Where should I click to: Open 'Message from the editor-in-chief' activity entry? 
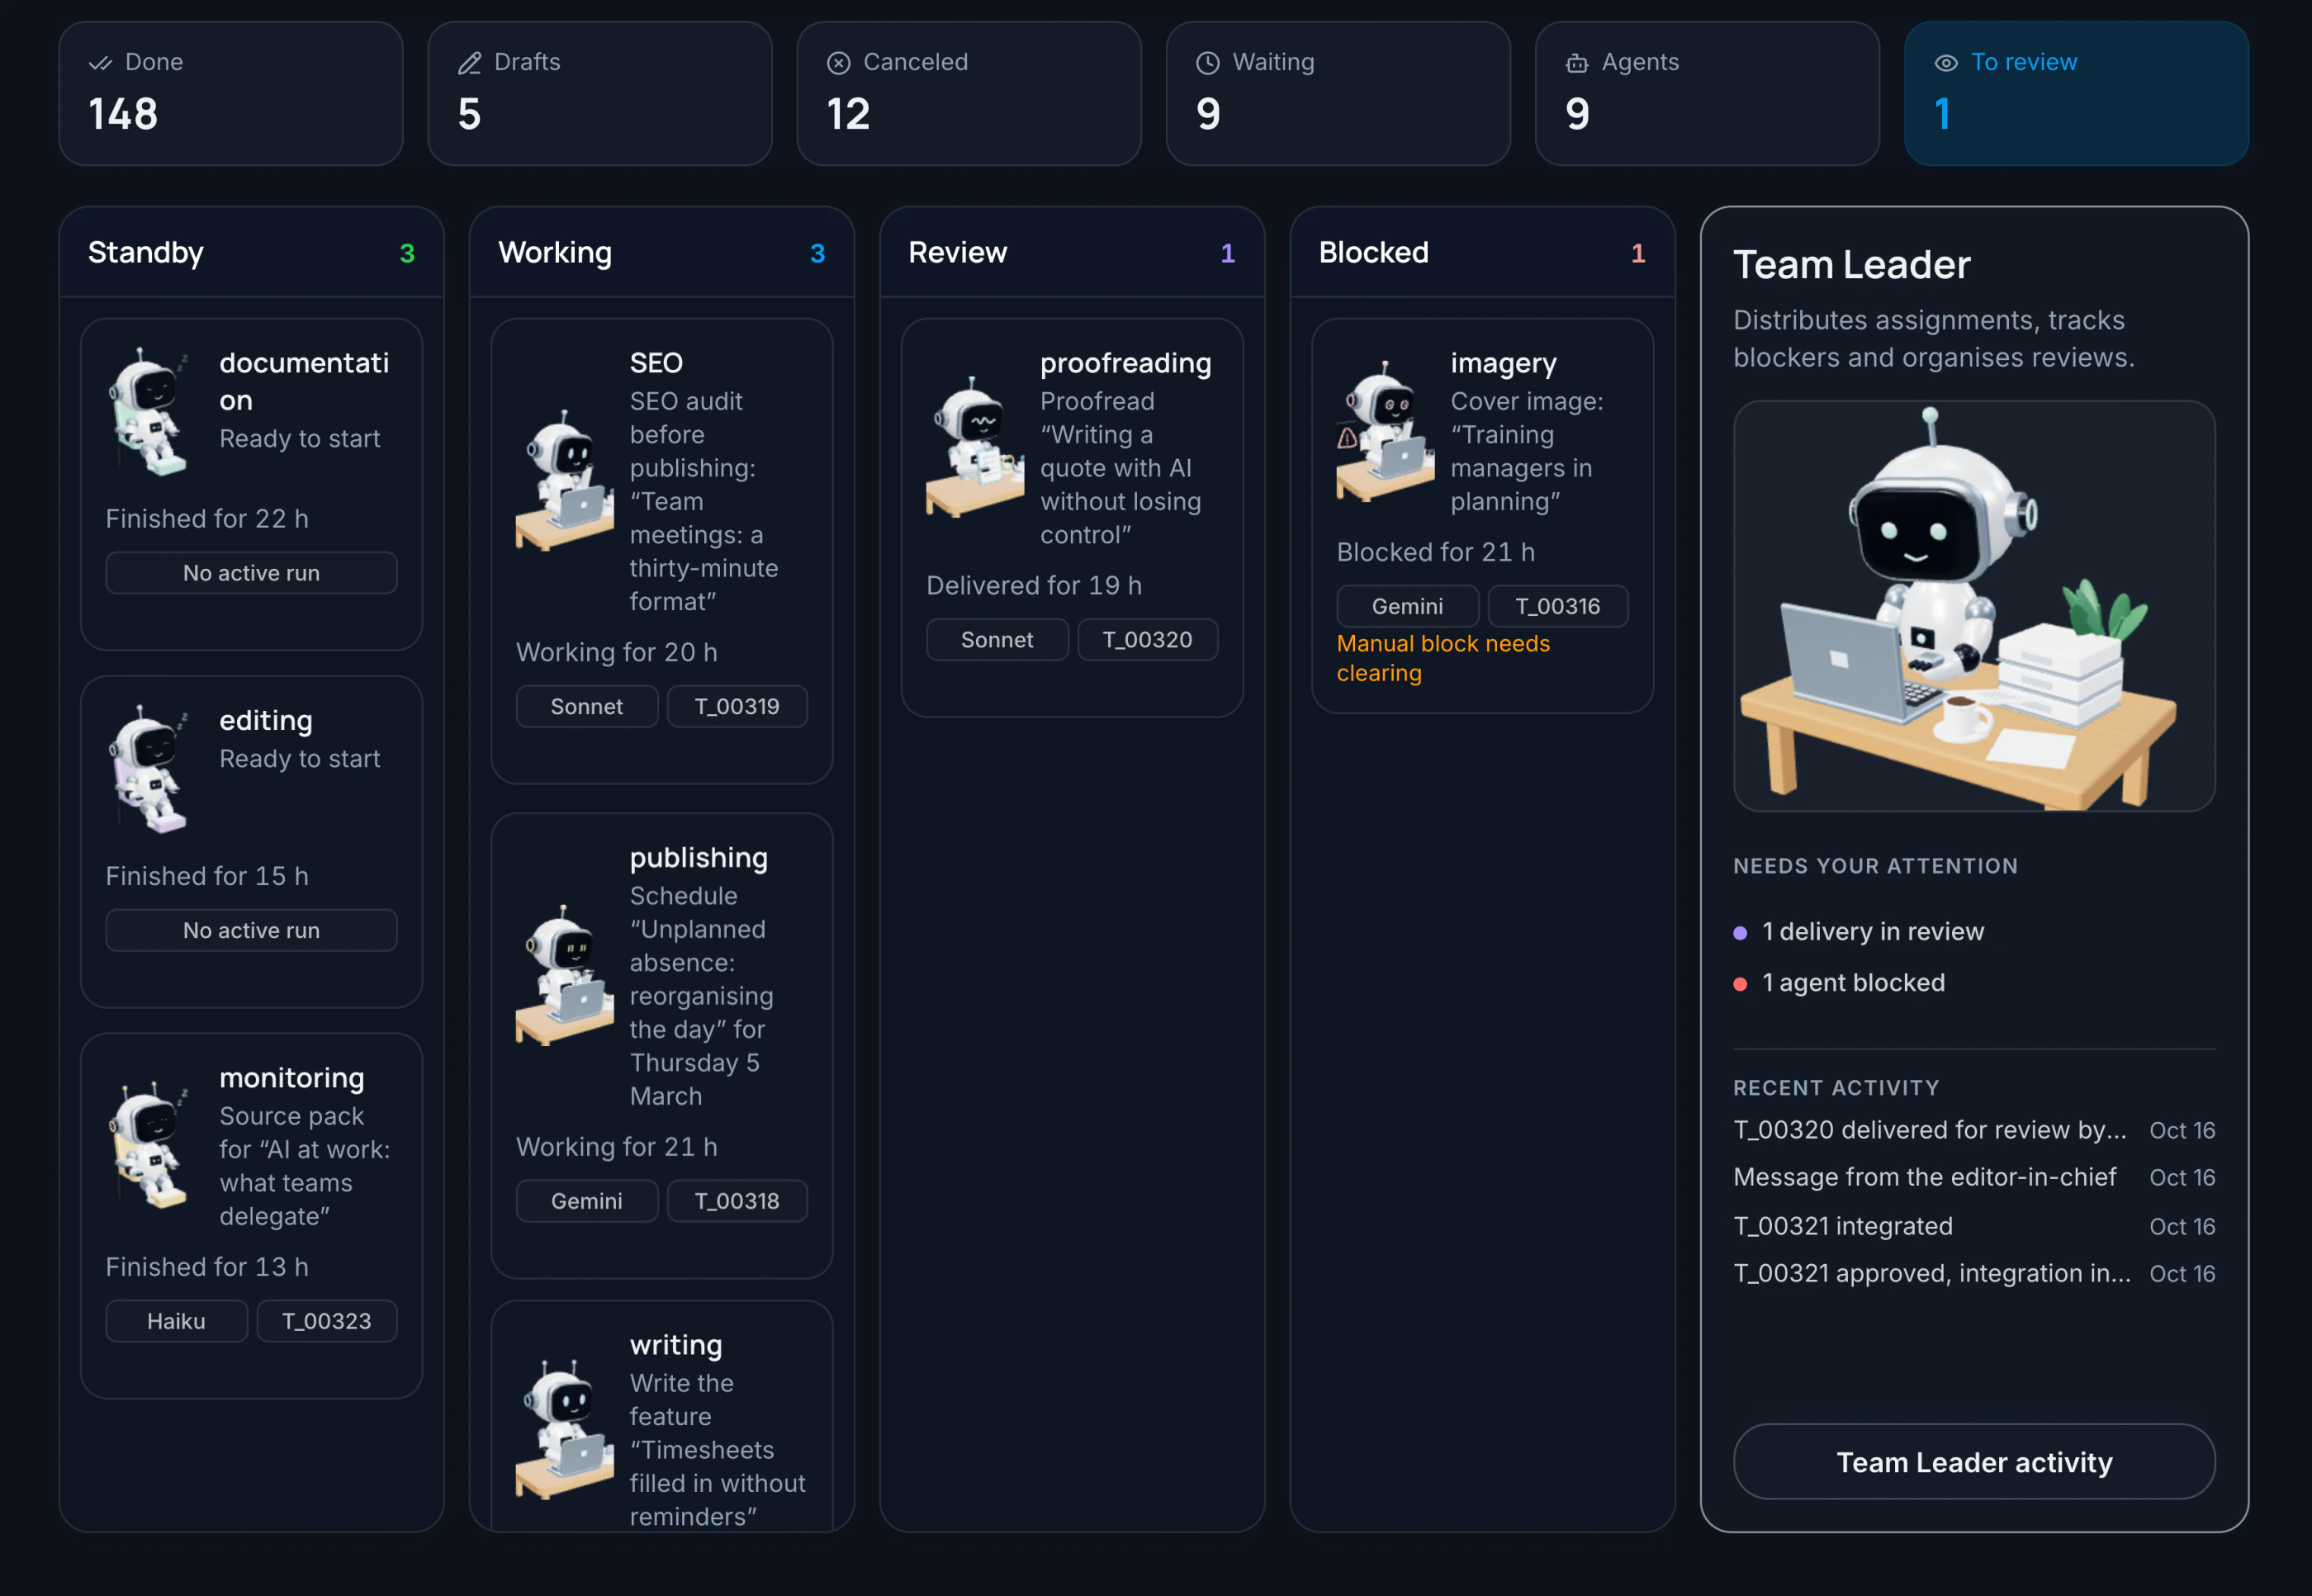pyautogui.click(x=1974, y=1177)
